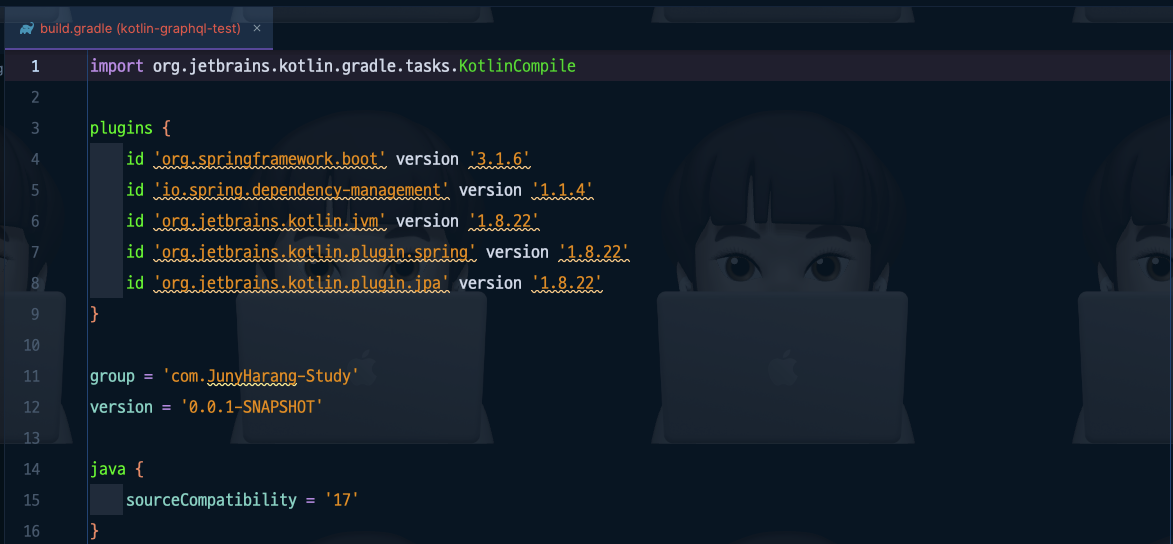Click closing brace of plugins block on line 9
1173x544 pixels.
click(94, 314)
